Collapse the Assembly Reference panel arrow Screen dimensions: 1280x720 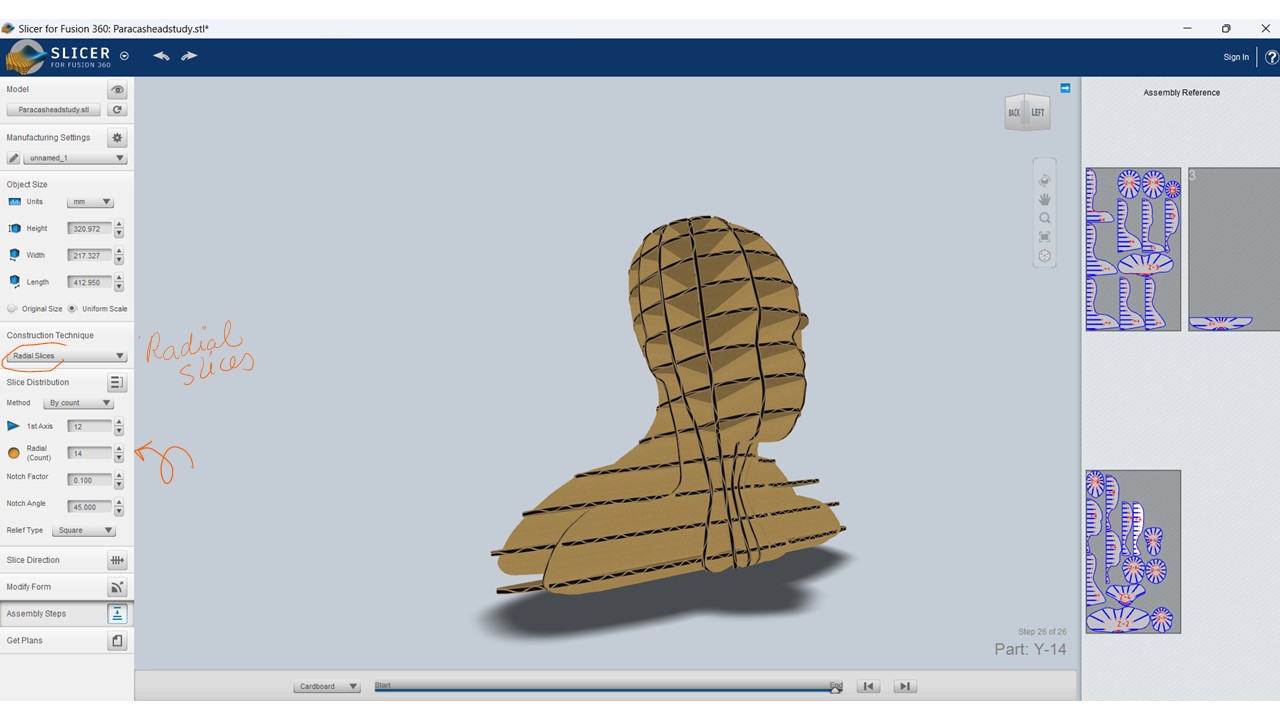coord(1065,88)
